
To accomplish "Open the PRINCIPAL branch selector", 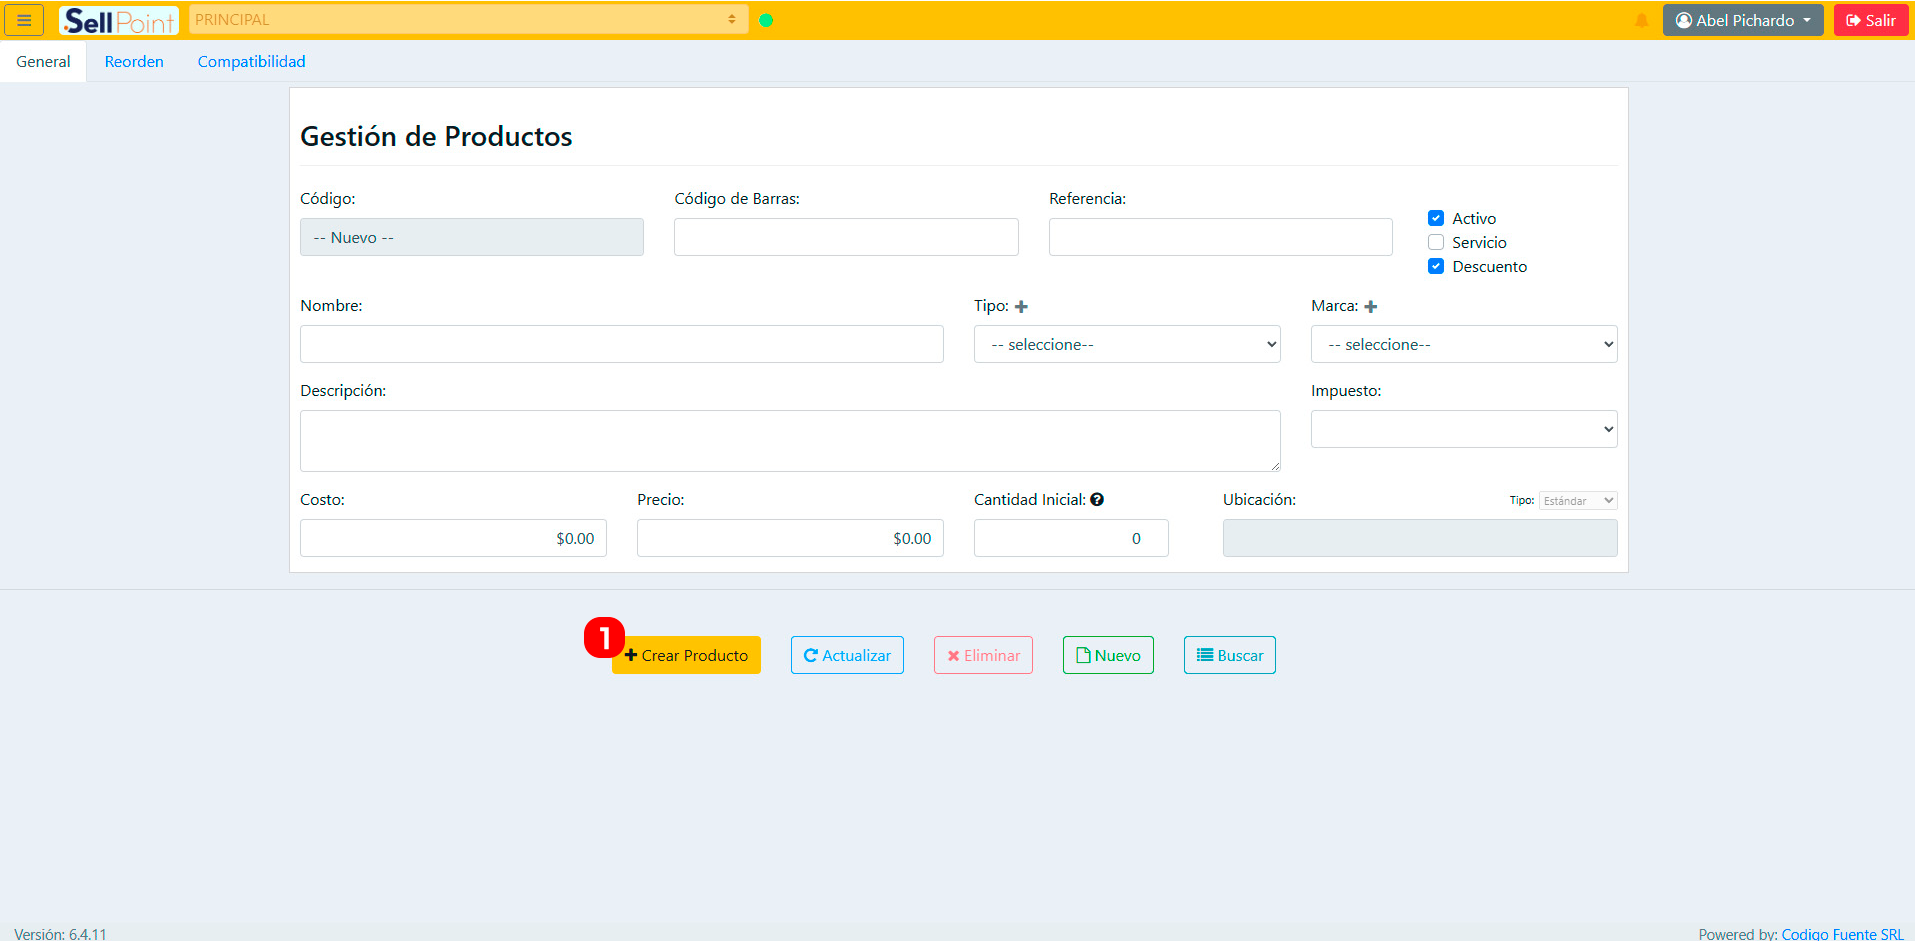I will click(x=468, y=20).
